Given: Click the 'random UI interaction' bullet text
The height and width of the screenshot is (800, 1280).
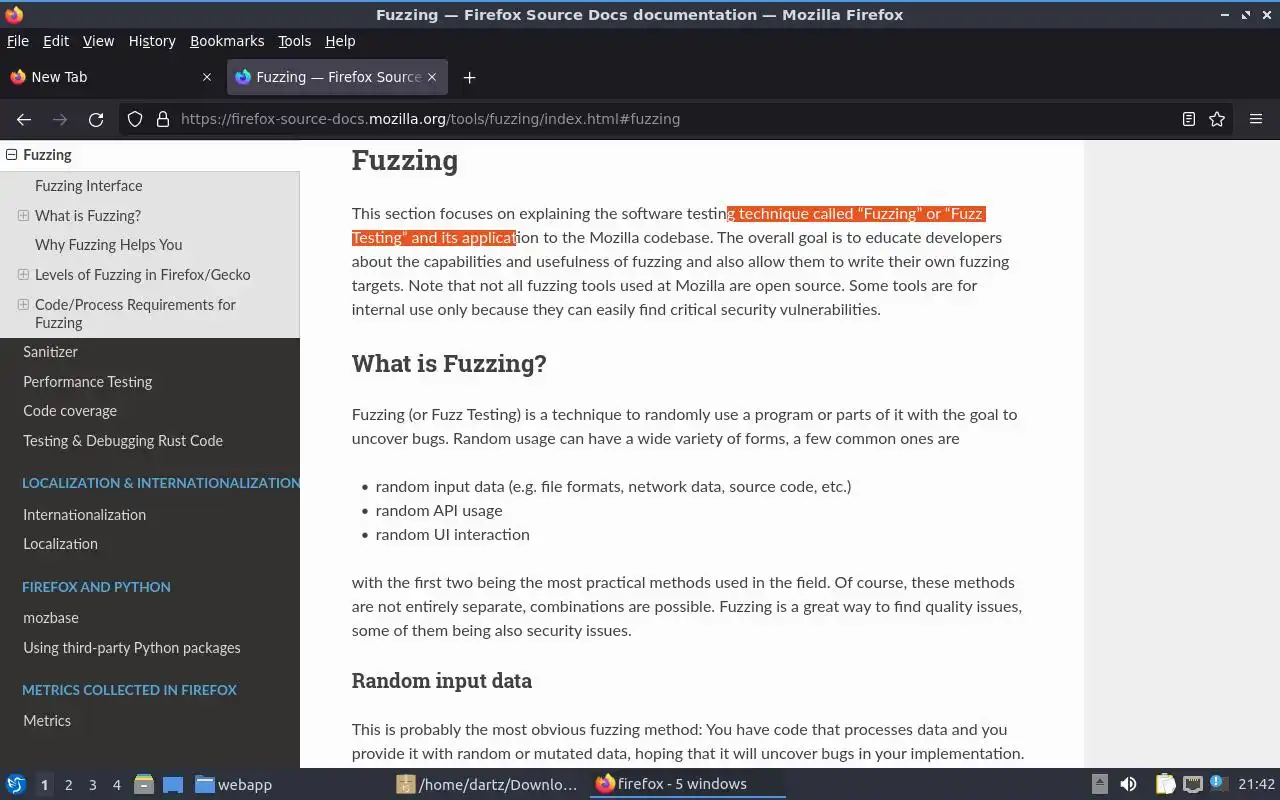Looking at the screenshot, I should coord(452,535).
